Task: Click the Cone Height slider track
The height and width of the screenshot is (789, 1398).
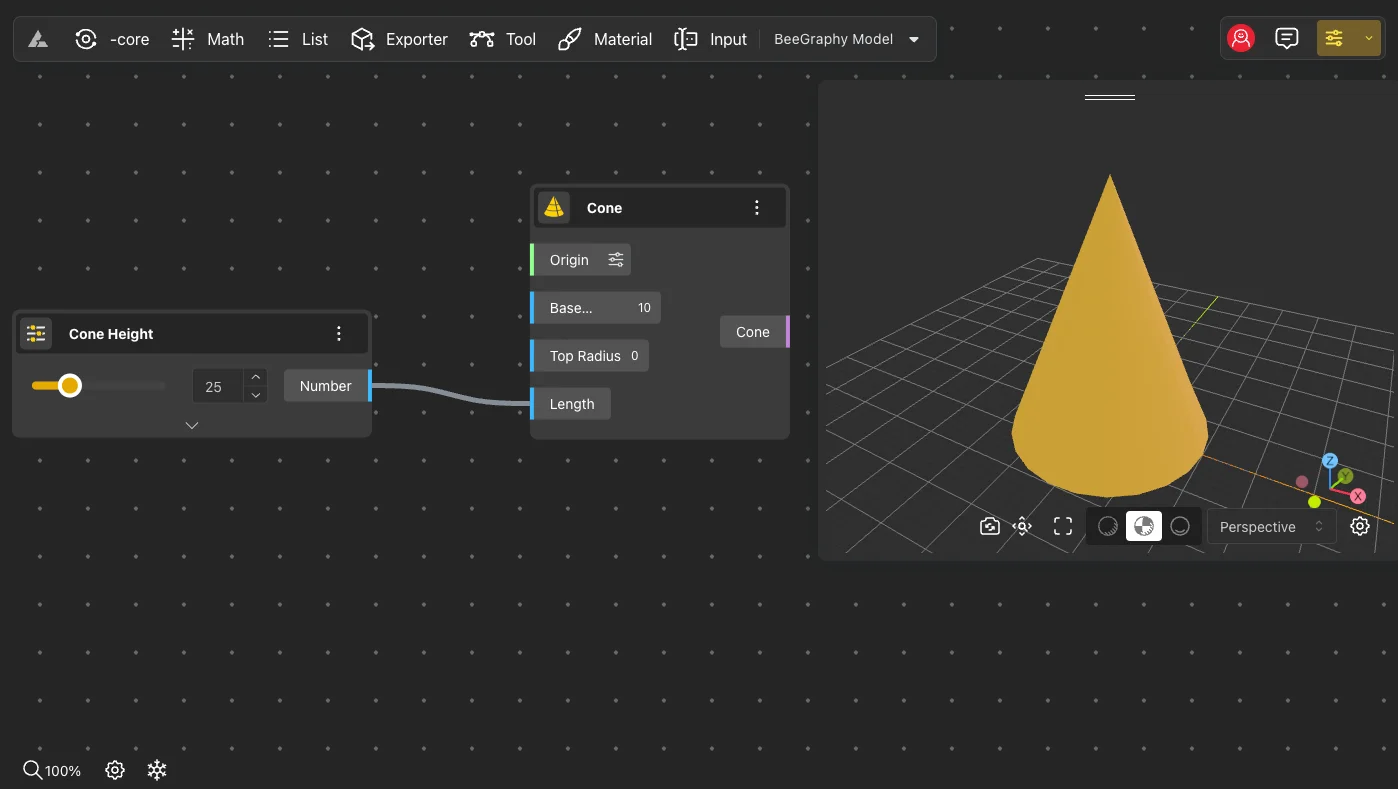Action: pyautogui.click(x=120, y=386)
